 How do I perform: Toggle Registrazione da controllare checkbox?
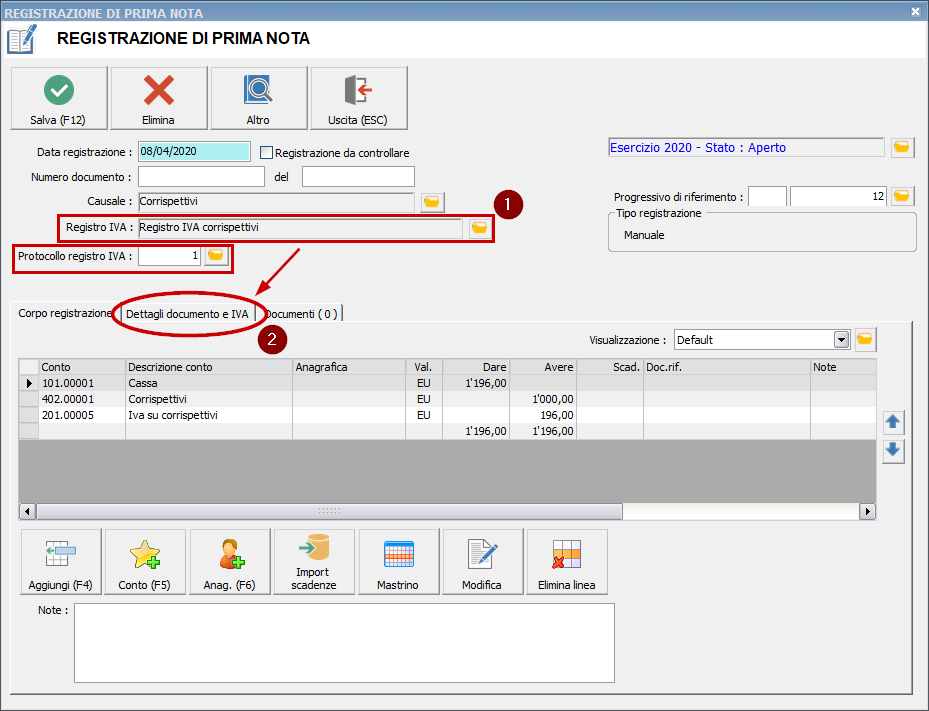point(267,153)
